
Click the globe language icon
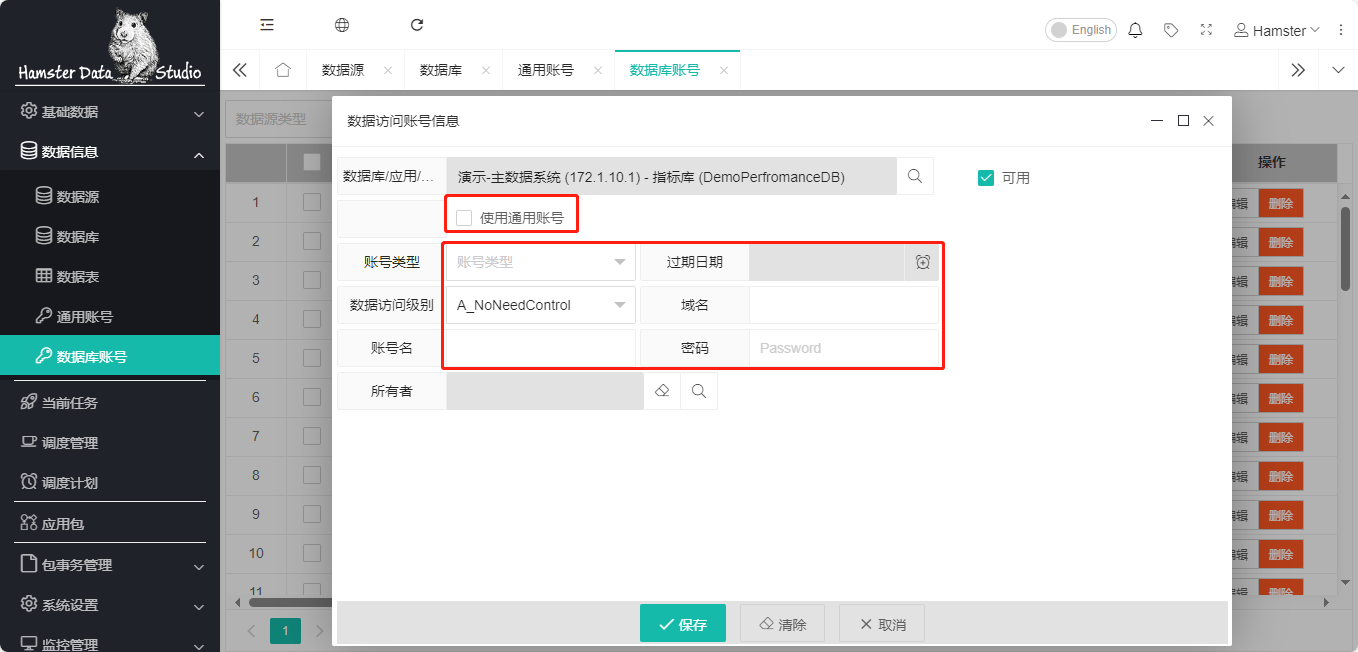(x=342, y=25)
